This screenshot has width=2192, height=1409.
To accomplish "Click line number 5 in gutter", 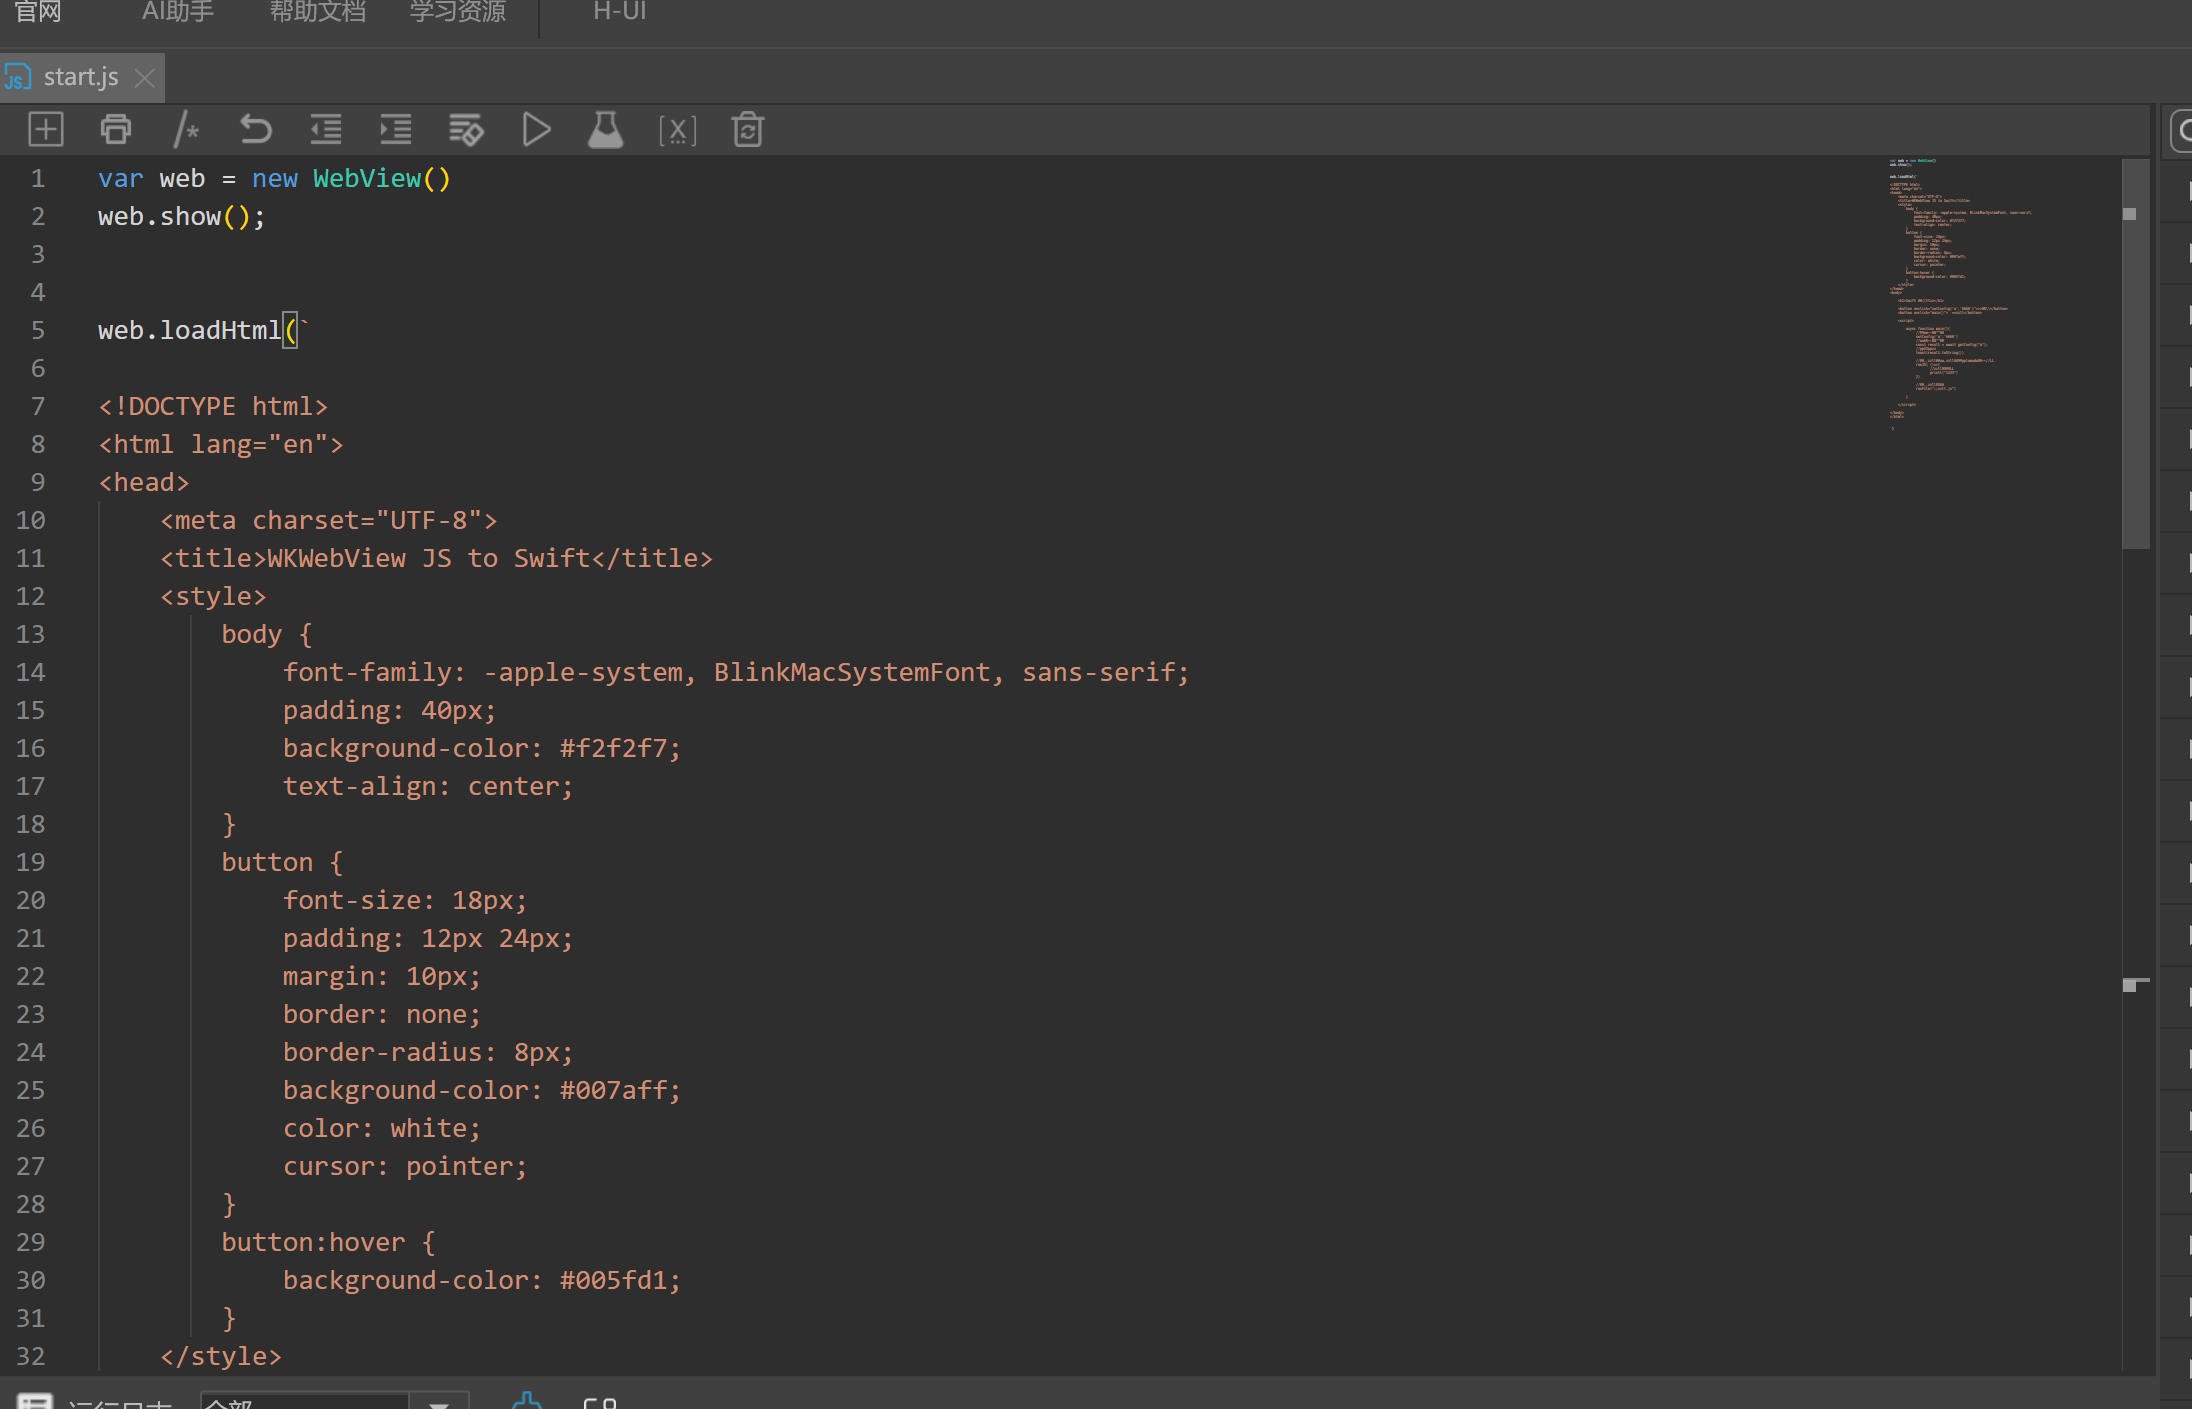I will click(x=38, y=331).
